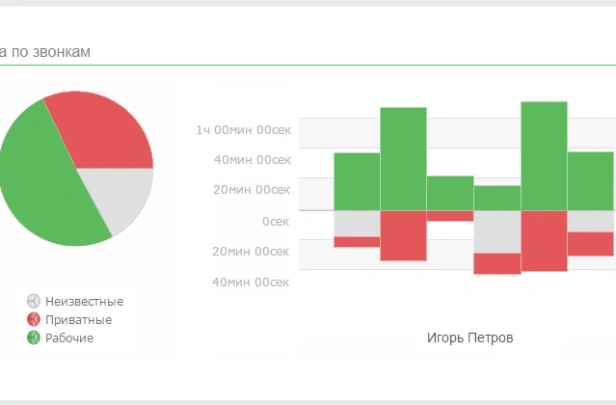Select the red slice of the pie chart
This screenshot has height=405, width=616.
click(x=100, y=132)
